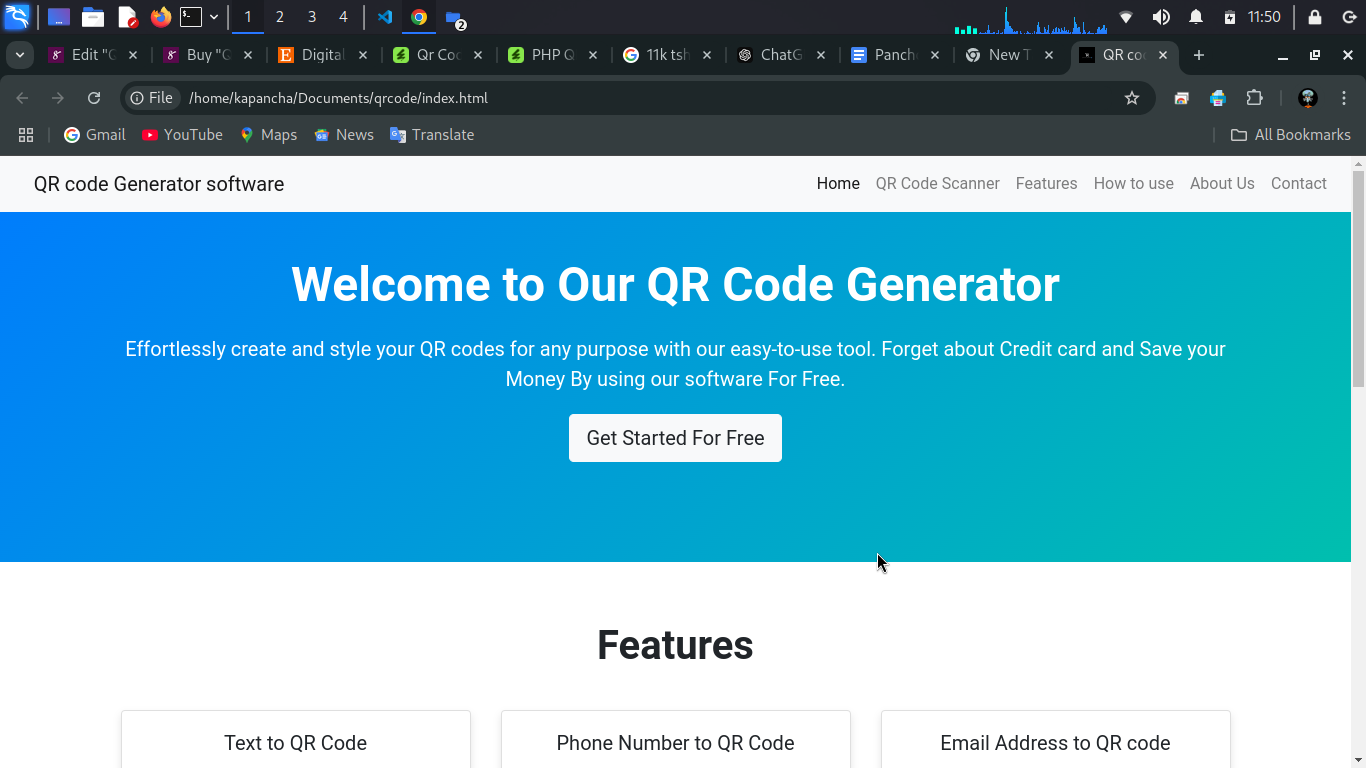This screenshot has height=768, width=1366.
Task: Click "Get Started For Free"
Action: tap(675, 438)
